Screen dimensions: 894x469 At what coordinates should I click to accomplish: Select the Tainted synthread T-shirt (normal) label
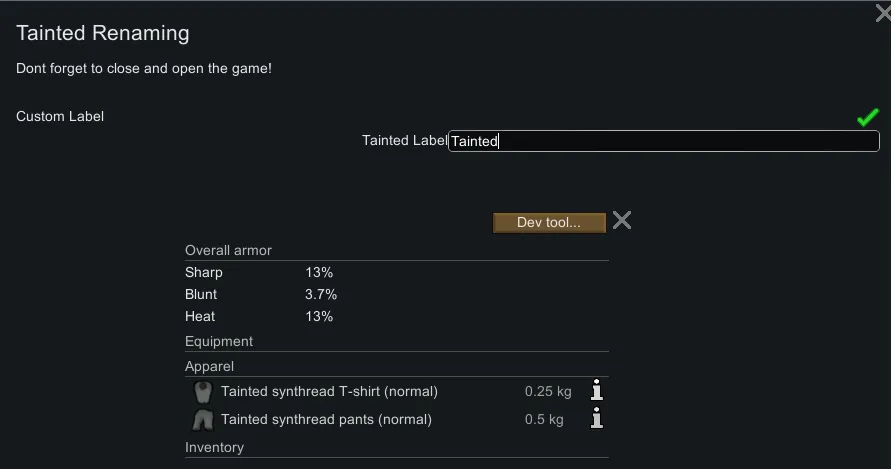coord(329,391)
